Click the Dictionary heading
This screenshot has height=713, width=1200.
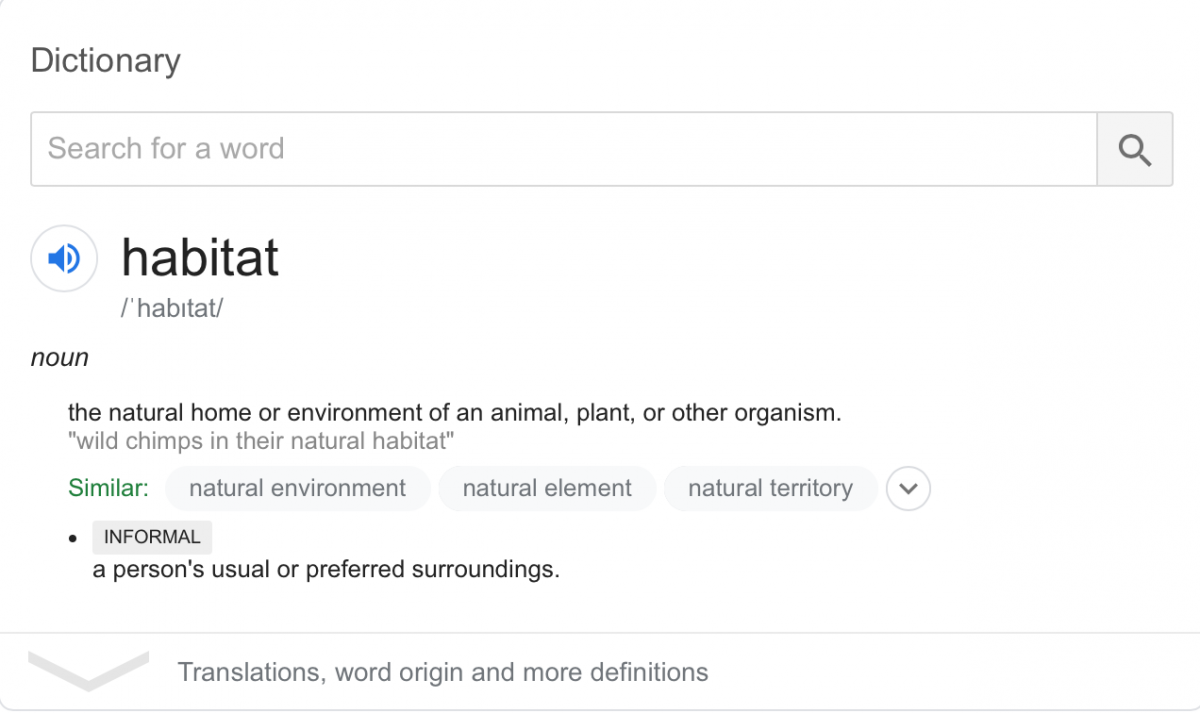click(x=105, y=60)
